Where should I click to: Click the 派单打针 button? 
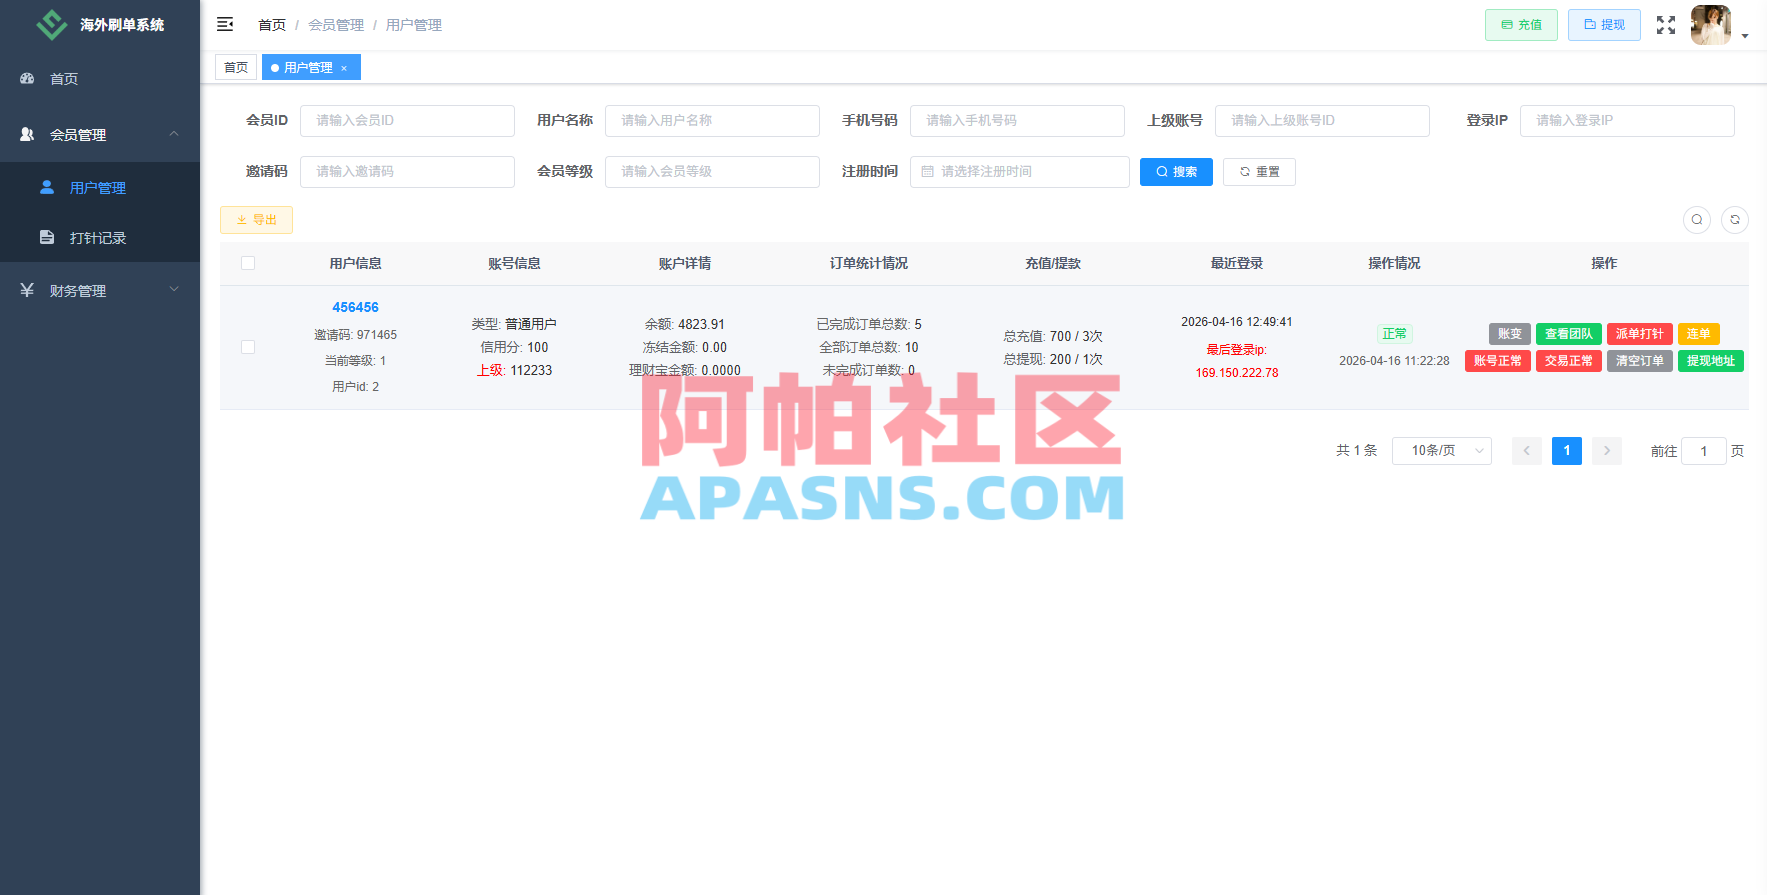click(x=1640, y=334)
